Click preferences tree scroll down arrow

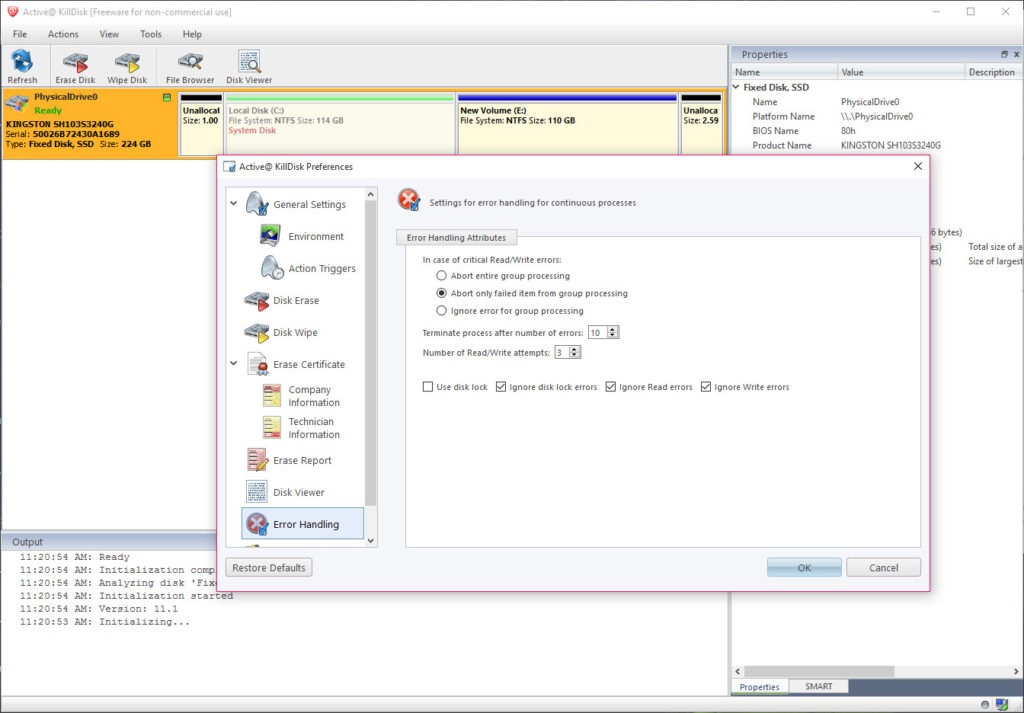point(371,541)
